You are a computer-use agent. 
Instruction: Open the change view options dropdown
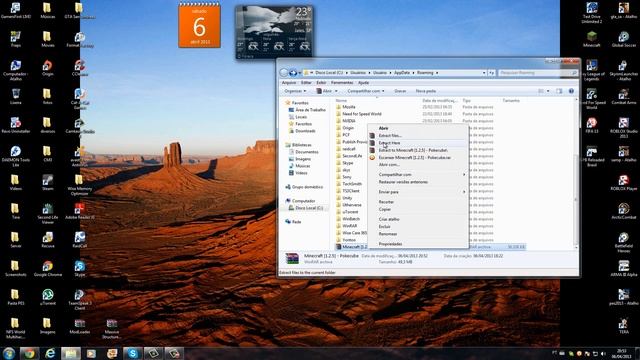(548, 91)
